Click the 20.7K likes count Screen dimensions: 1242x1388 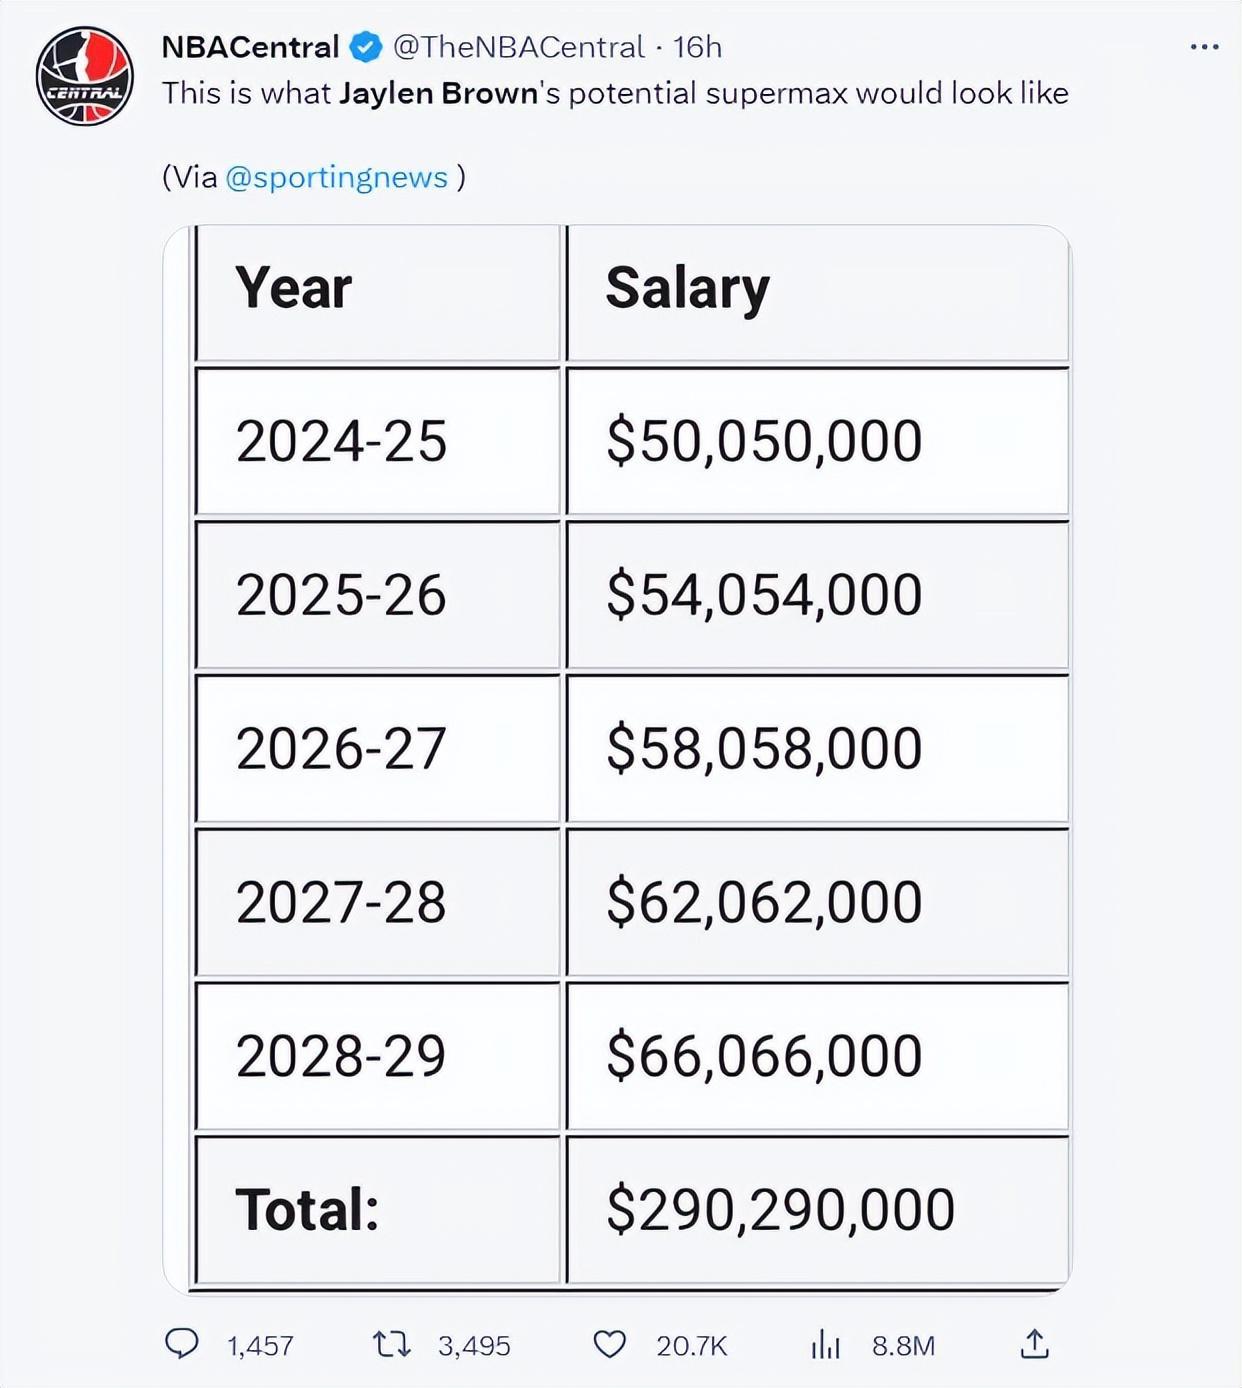tap(691, 1346)
